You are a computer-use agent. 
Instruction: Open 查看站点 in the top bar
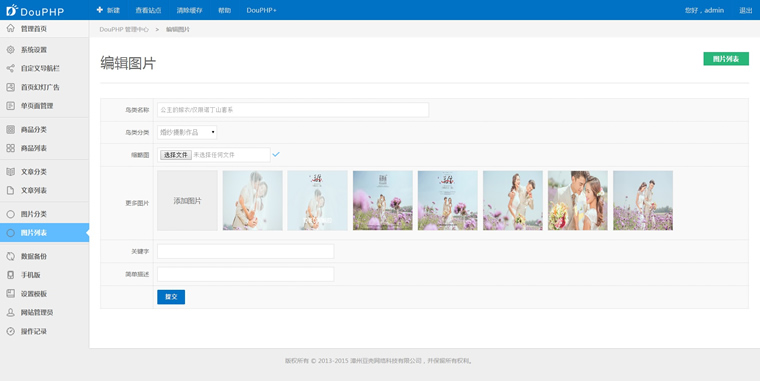coord(148,10)
